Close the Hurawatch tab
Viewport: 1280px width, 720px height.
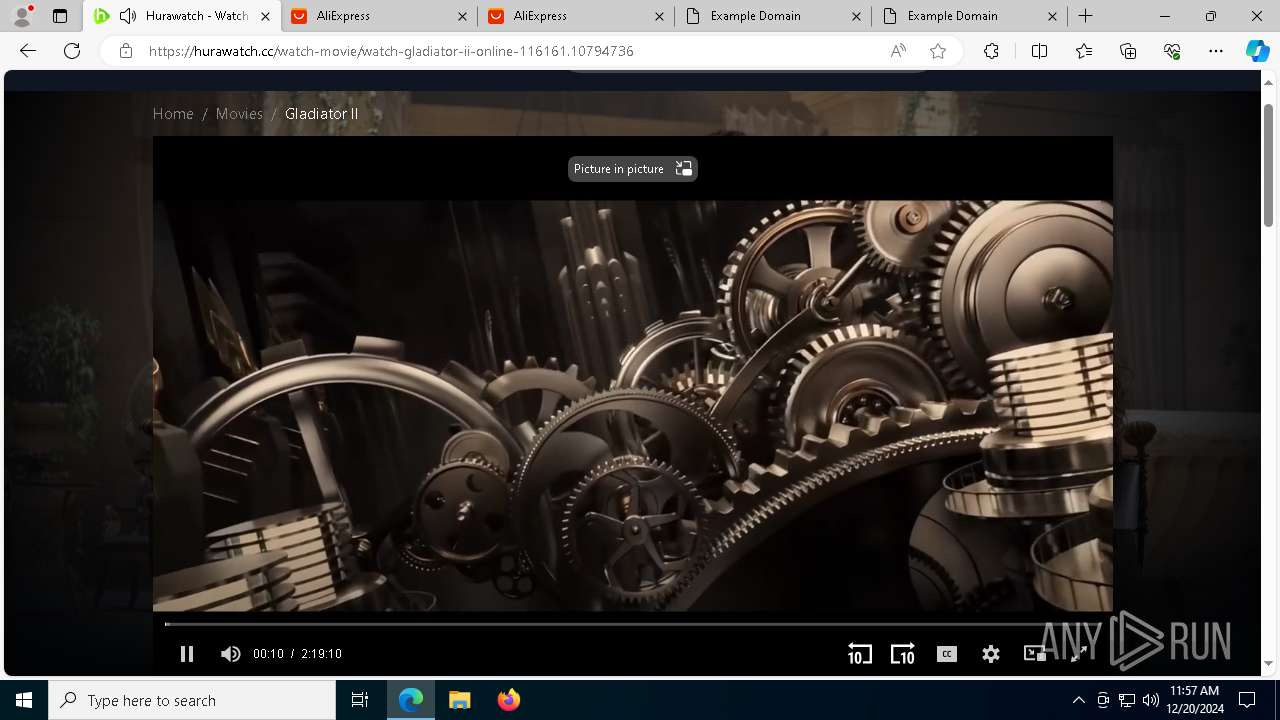265,16
